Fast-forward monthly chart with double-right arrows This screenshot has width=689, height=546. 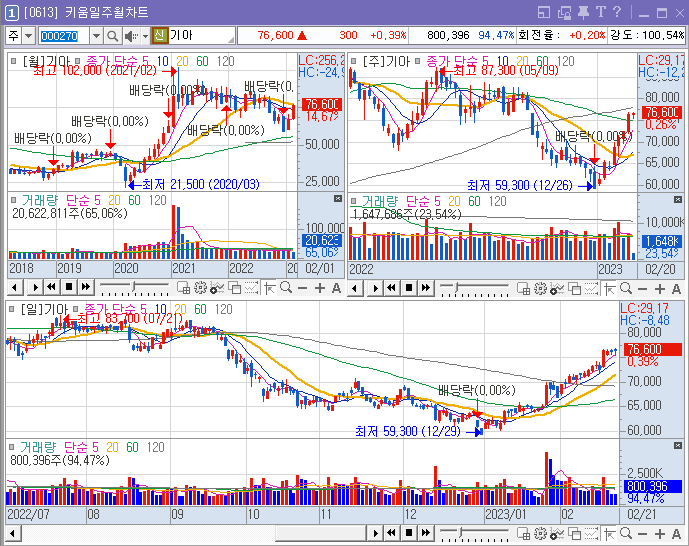tap(86, 288)
